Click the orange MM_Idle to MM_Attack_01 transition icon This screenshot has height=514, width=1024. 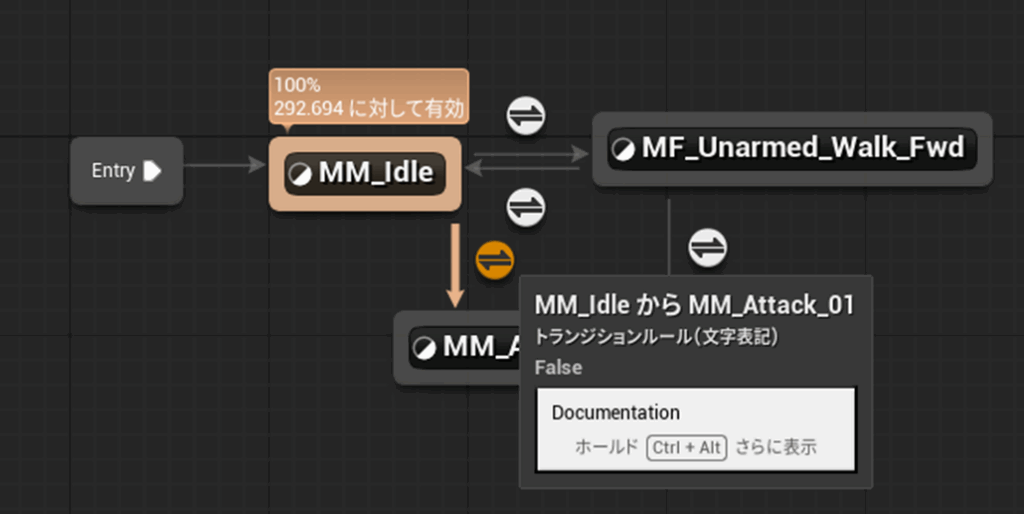click(494, 261)
